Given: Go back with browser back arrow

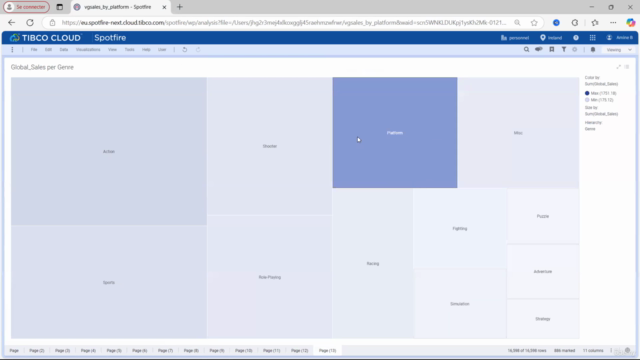Looking at the screenshot, I should click(x=11, y=22).
